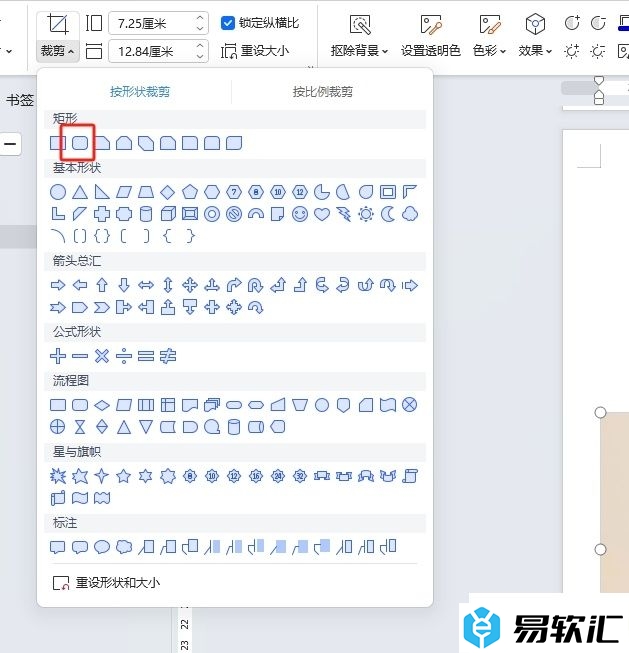629x653 pixels.
Task: Choose the sun shape
Action: pyautogui.click(x=366, y=214)
